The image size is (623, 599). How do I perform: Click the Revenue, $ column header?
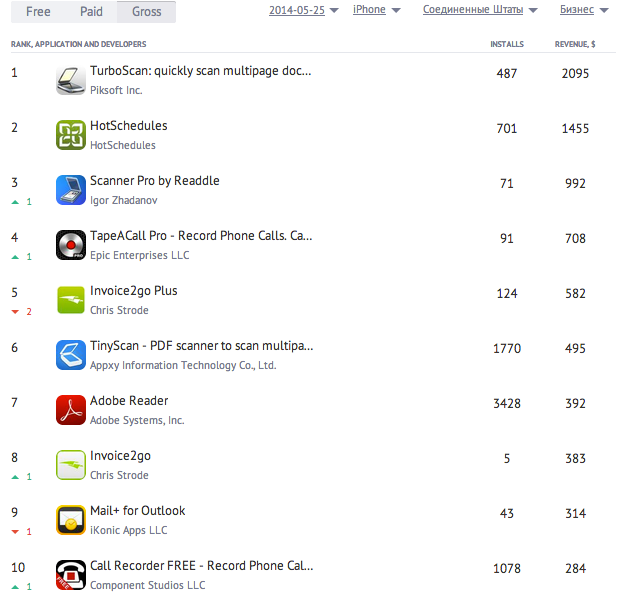coord(576,45)
